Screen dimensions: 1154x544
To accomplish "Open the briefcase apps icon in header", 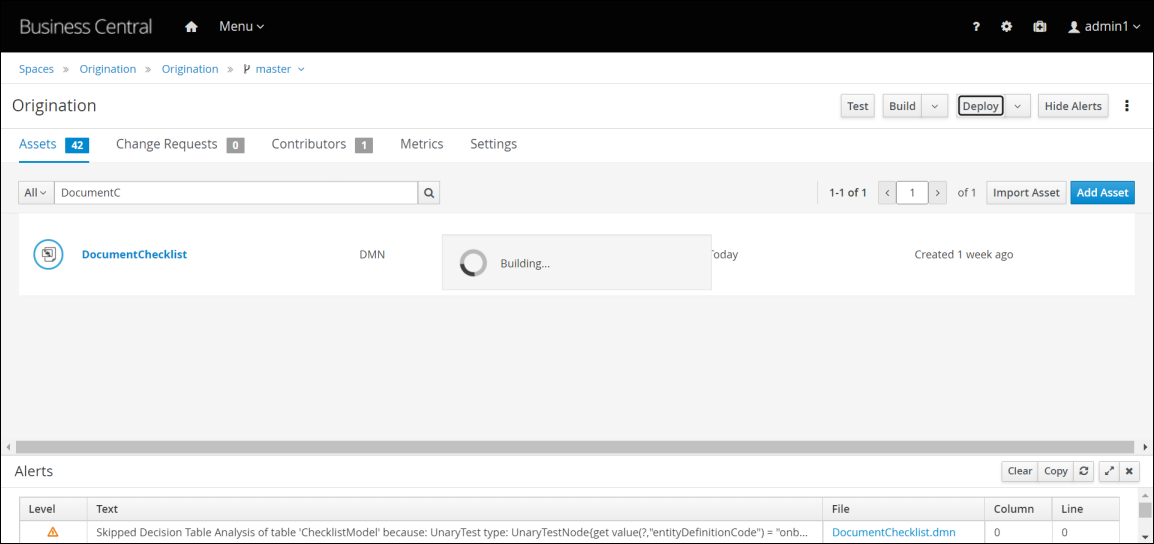I will click(1040, 27).
